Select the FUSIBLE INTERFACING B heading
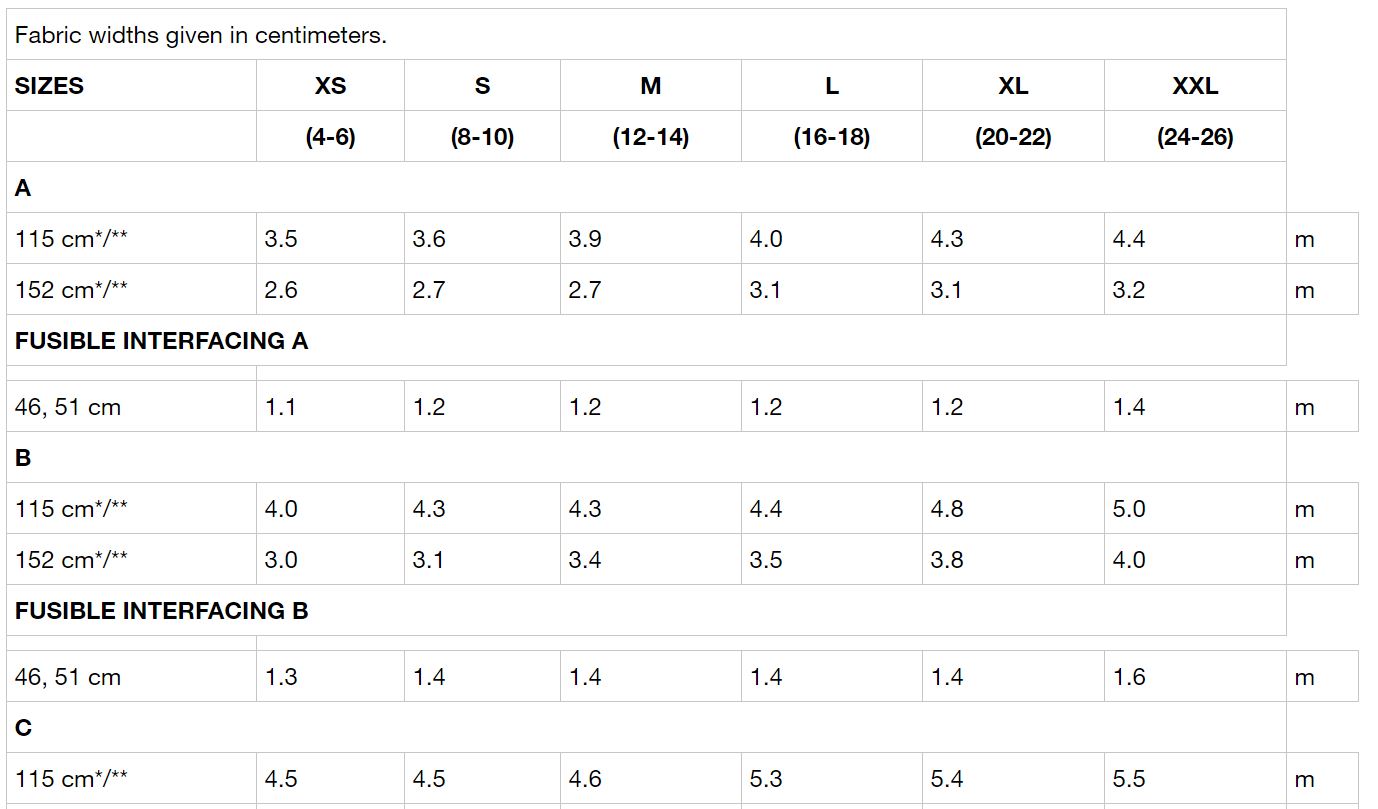The image size is (1378, 809). [162, 611]
